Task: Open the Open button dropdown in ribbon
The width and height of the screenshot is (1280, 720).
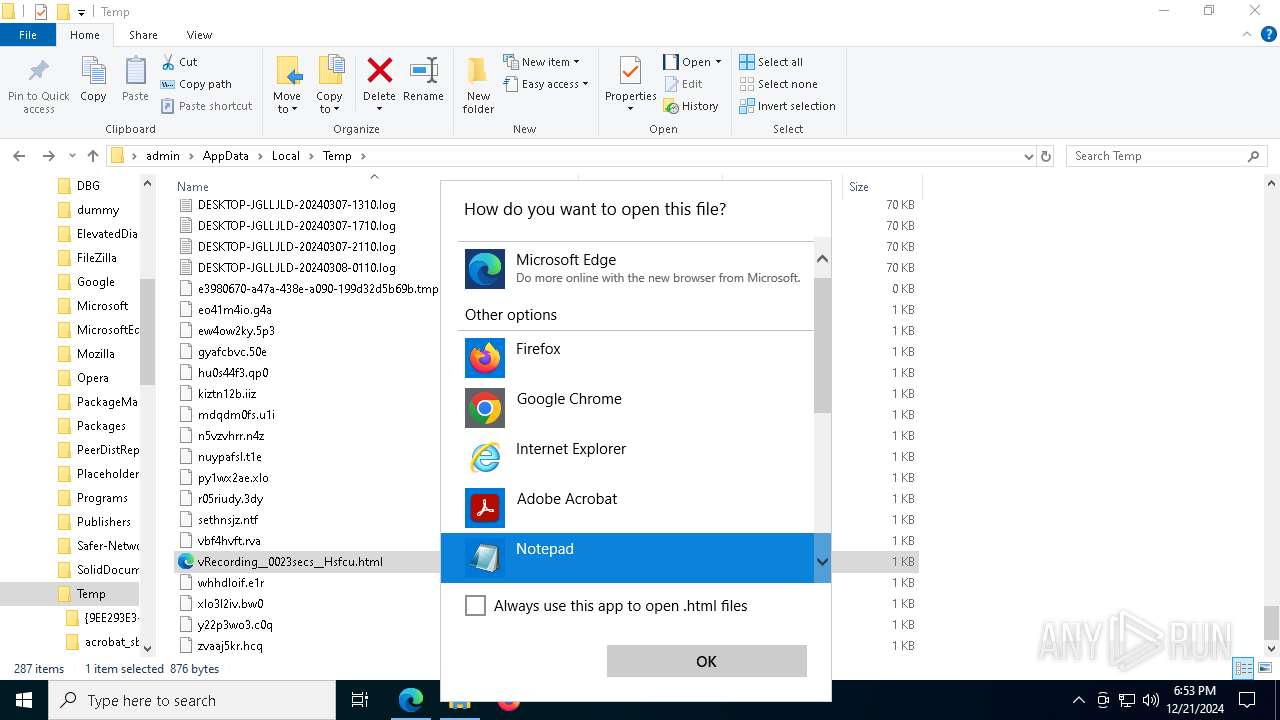Action: click(718, 62)
